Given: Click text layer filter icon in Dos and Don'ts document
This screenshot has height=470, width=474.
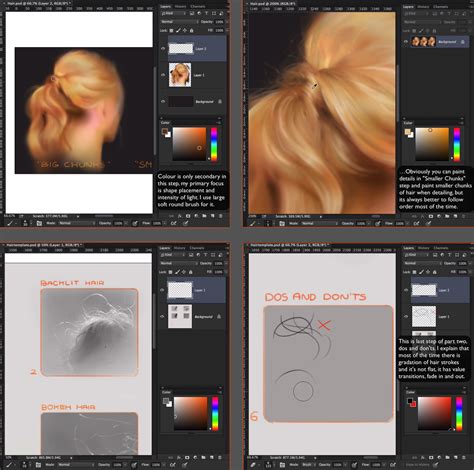Looking at the screenshot, I should [449, 255].
